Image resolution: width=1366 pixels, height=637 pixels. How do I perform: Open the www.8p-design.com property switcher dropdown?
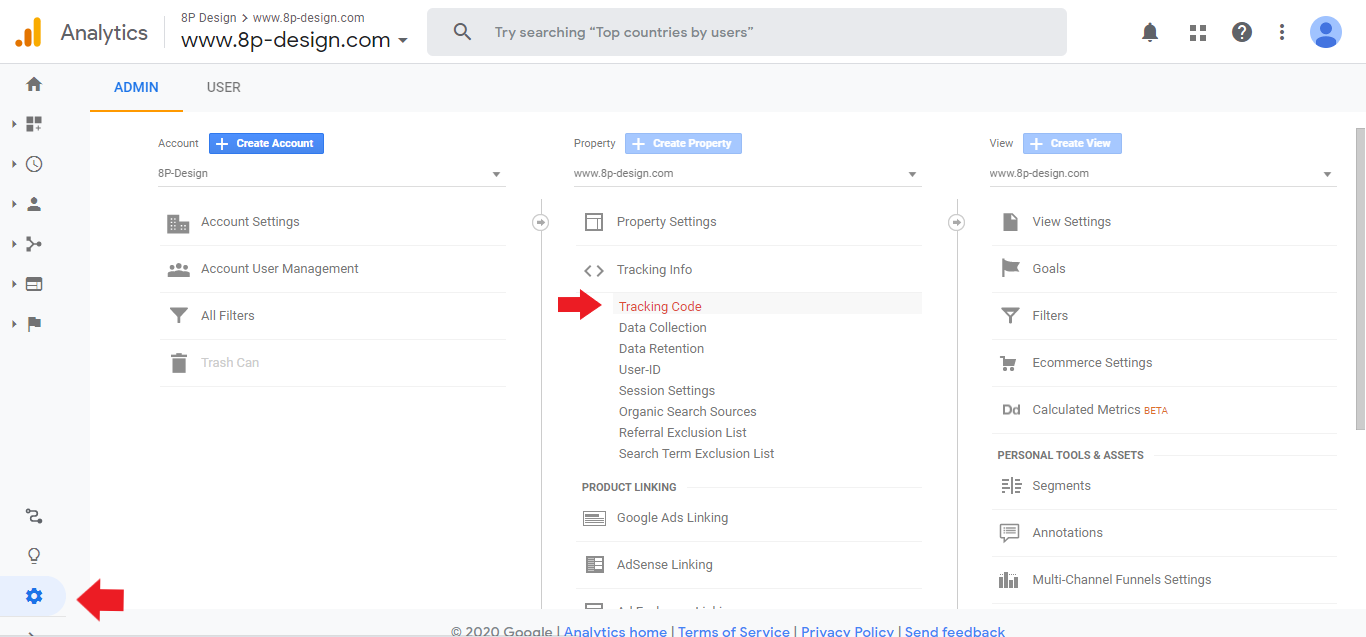click(x=294, y=40)
